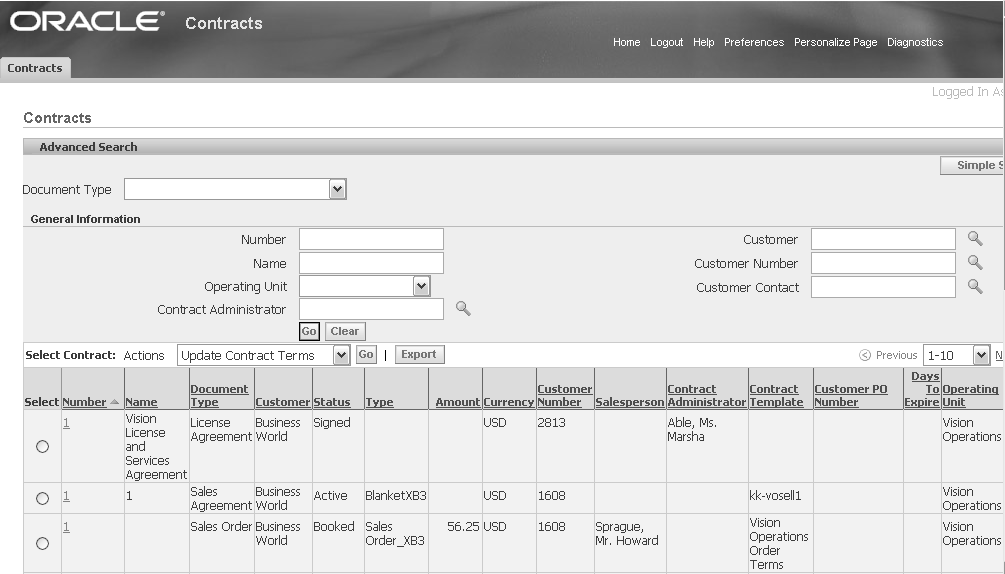
Task: Click the Export button
Action: (x=419, y=354)
